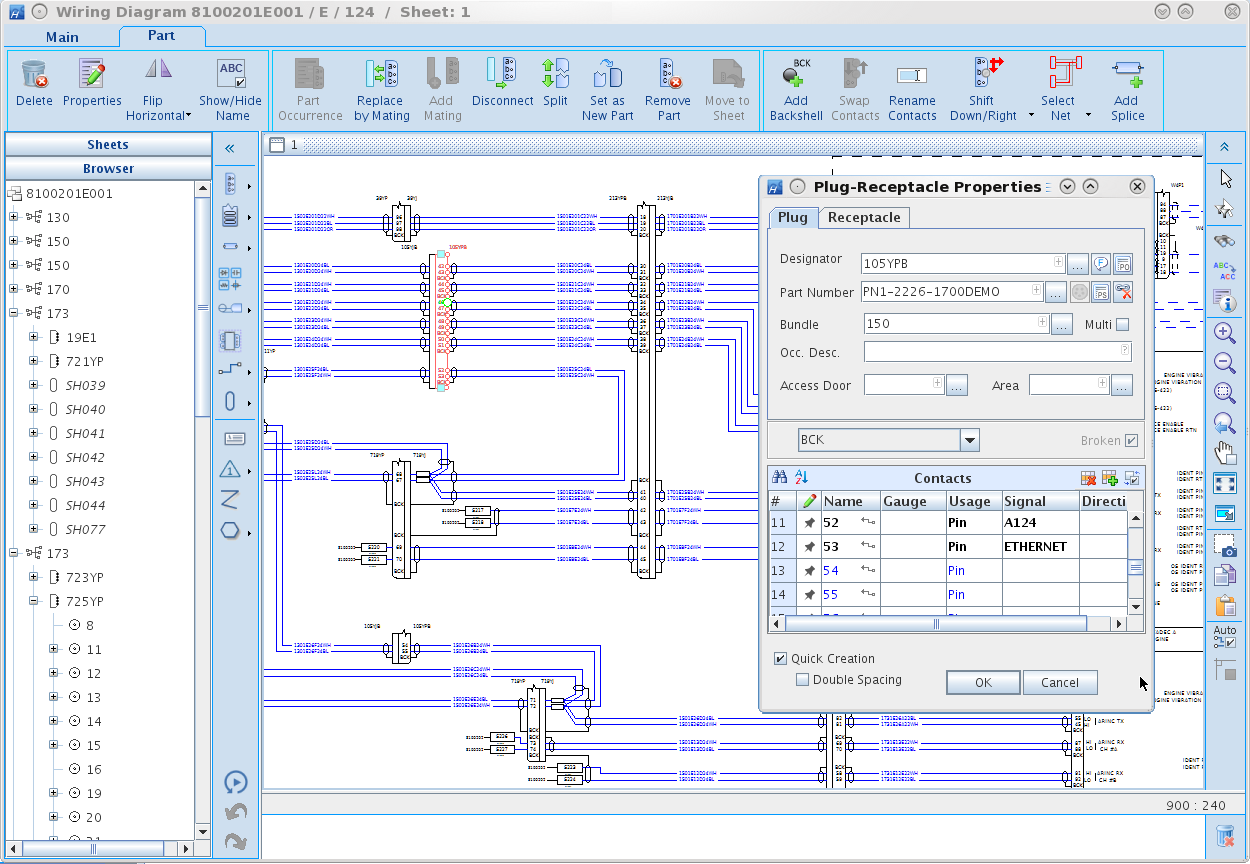Viewport: 1250px width, 864px height.
Task: Click OK in the properties dialog
Action: [x=983, y=682]
